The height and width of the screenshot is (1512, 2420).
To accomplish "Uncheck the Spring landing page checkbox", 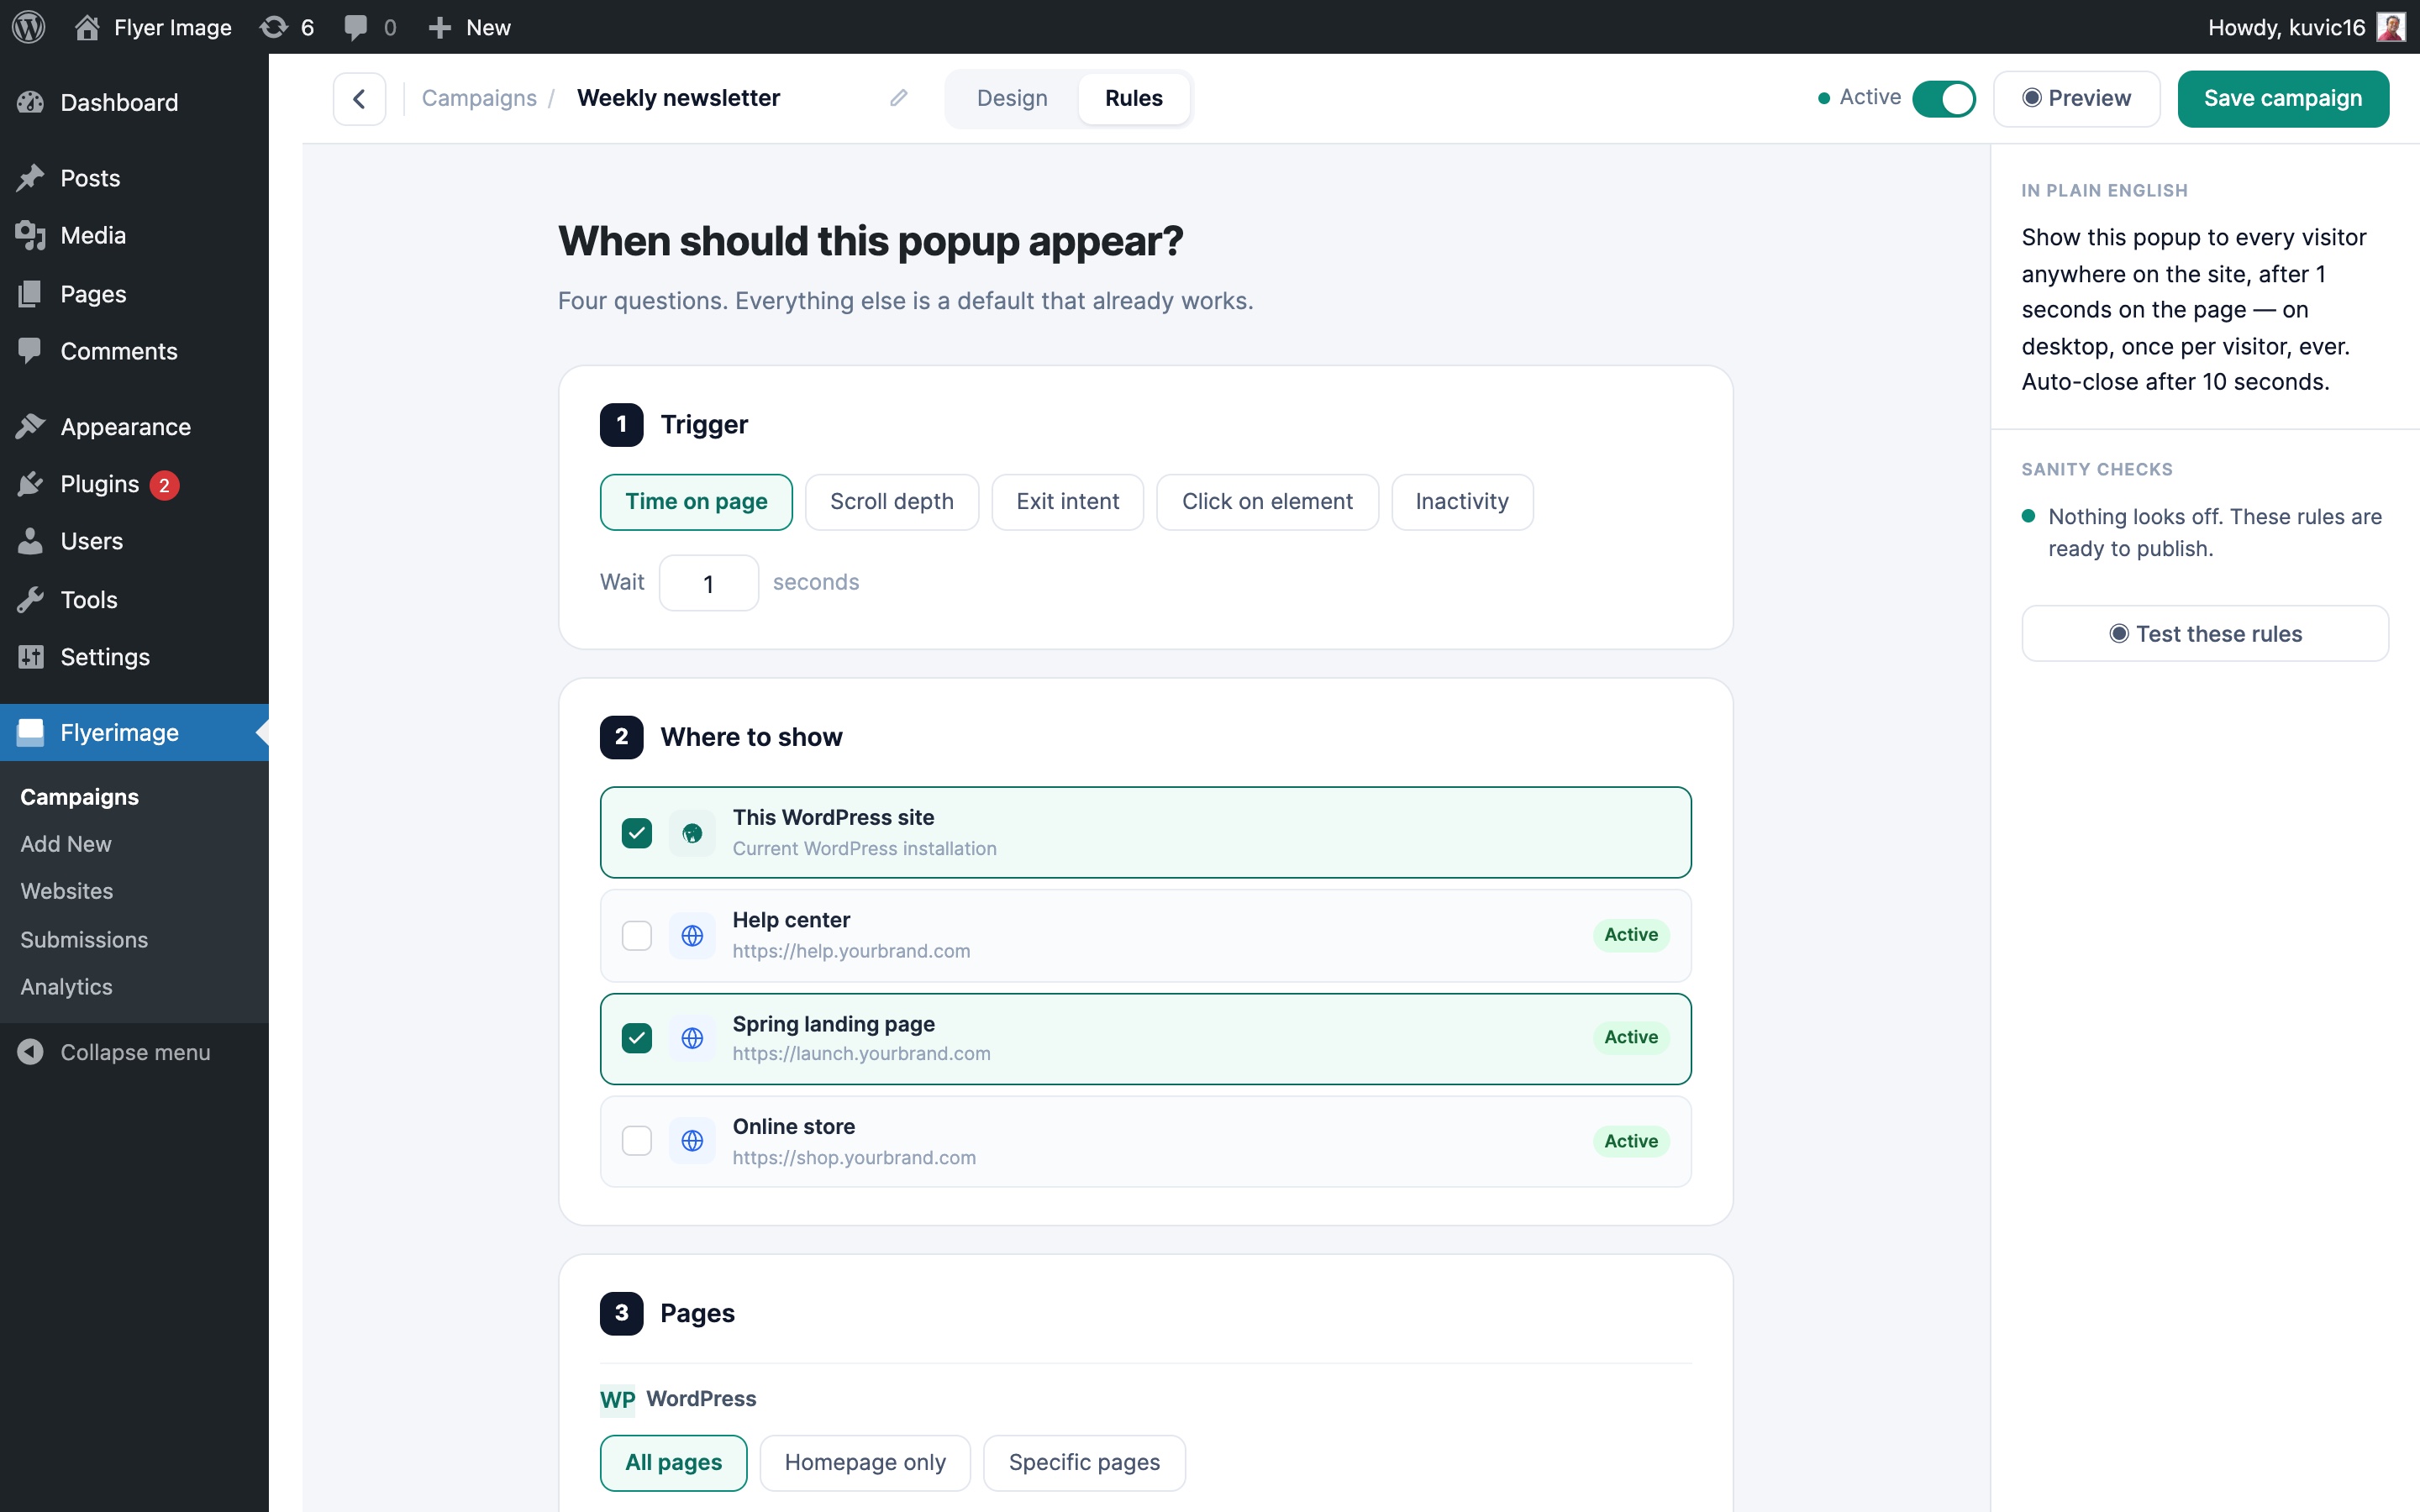I will pos(636,1038).
